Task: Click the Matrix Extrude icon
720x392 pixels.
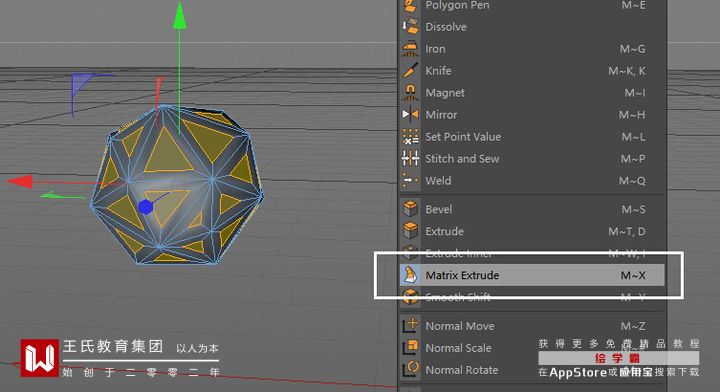Action: (x=410, y=275)
